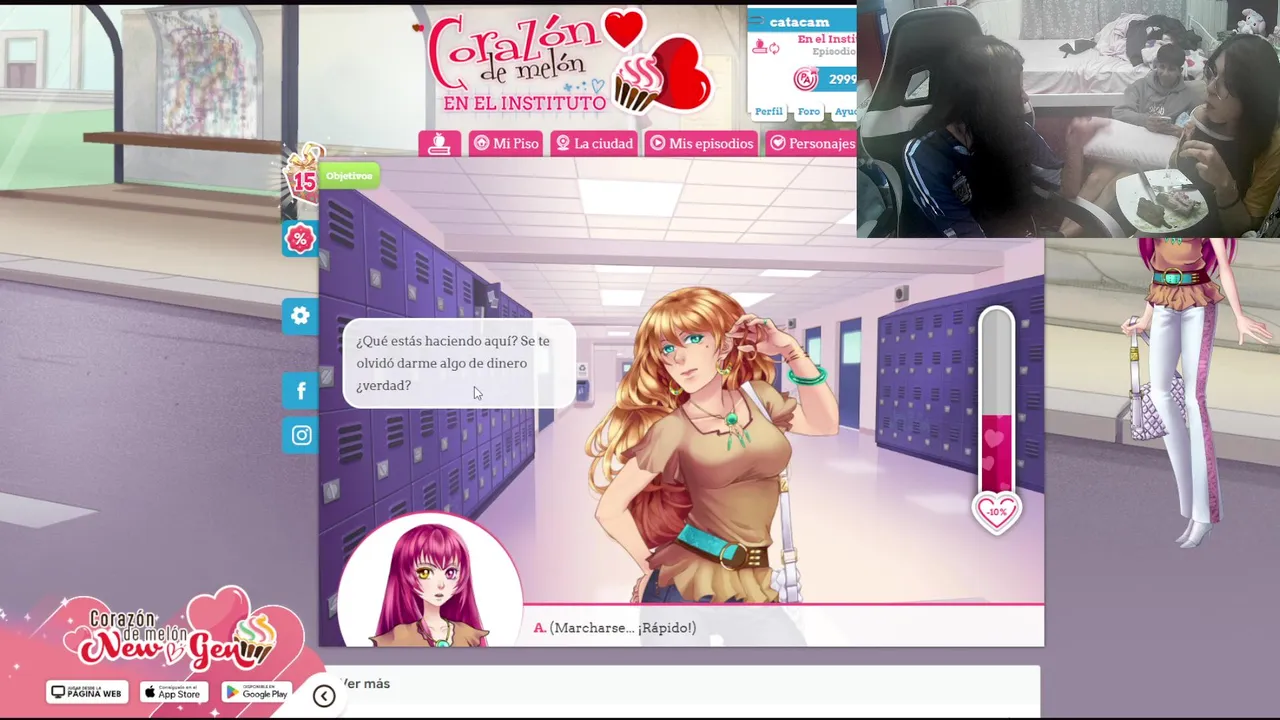Open the Personajes menu

tap(811, 144)
